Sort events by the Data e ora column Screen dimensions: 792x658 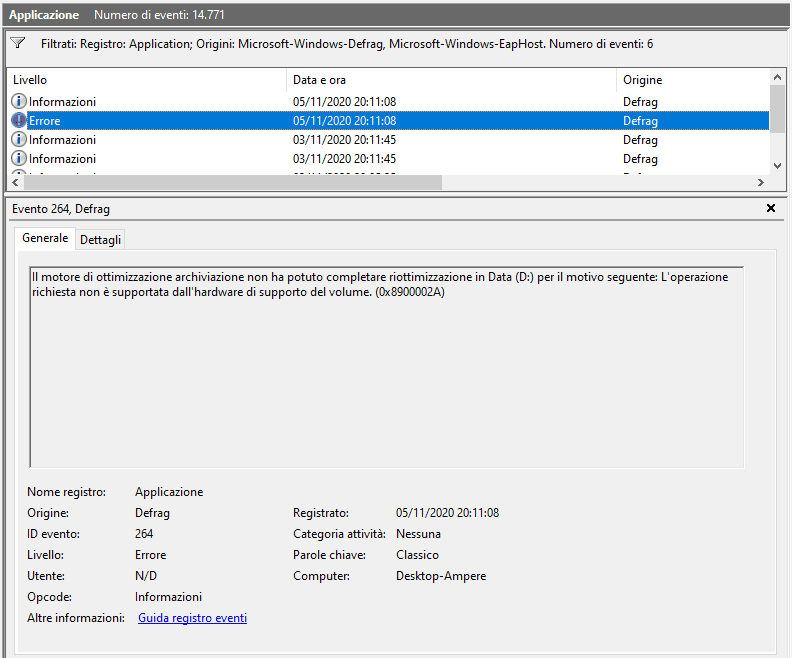450,80
